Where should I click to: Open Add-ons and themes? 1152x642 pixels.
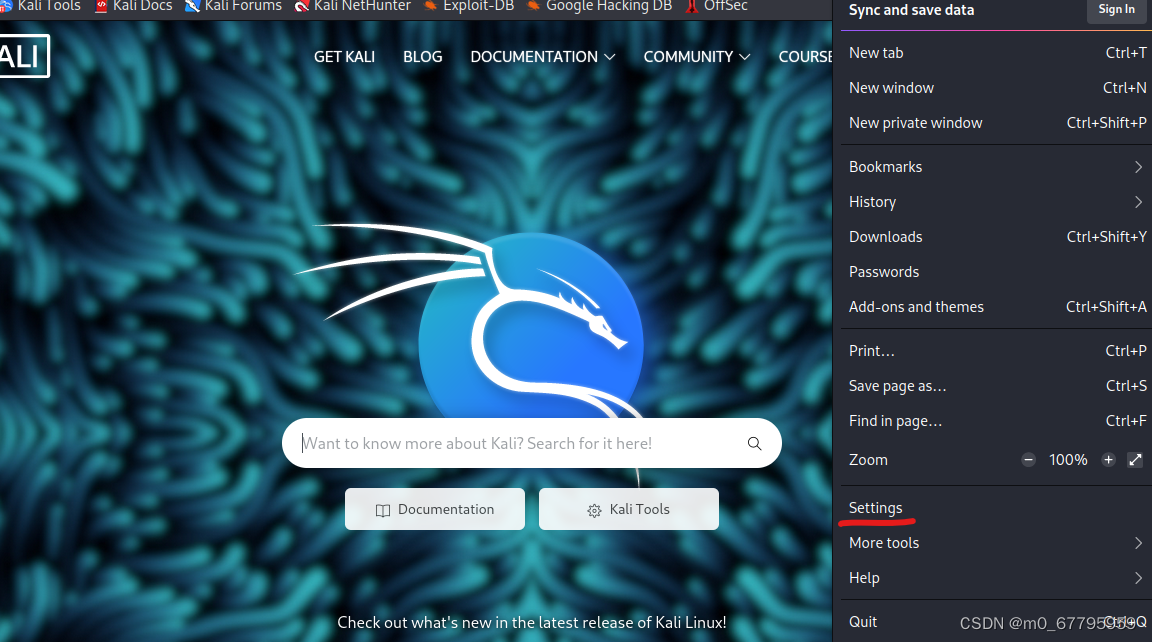(996, 307)
